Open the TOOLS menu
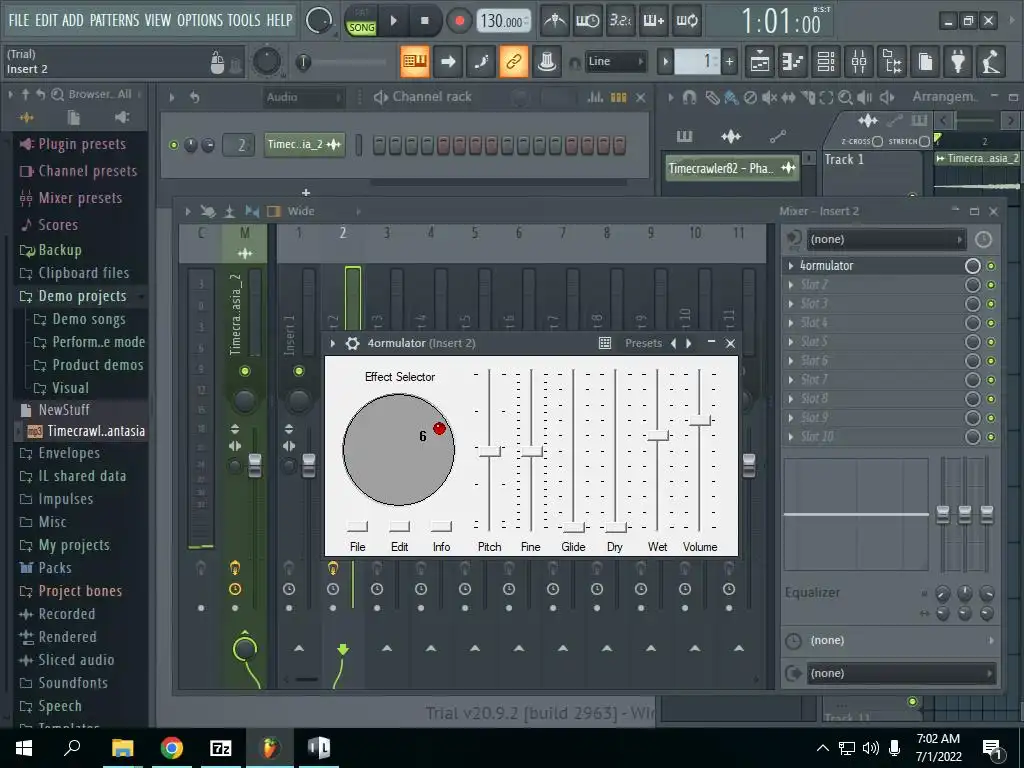The image size is (1024, 768). coord(244,20)
